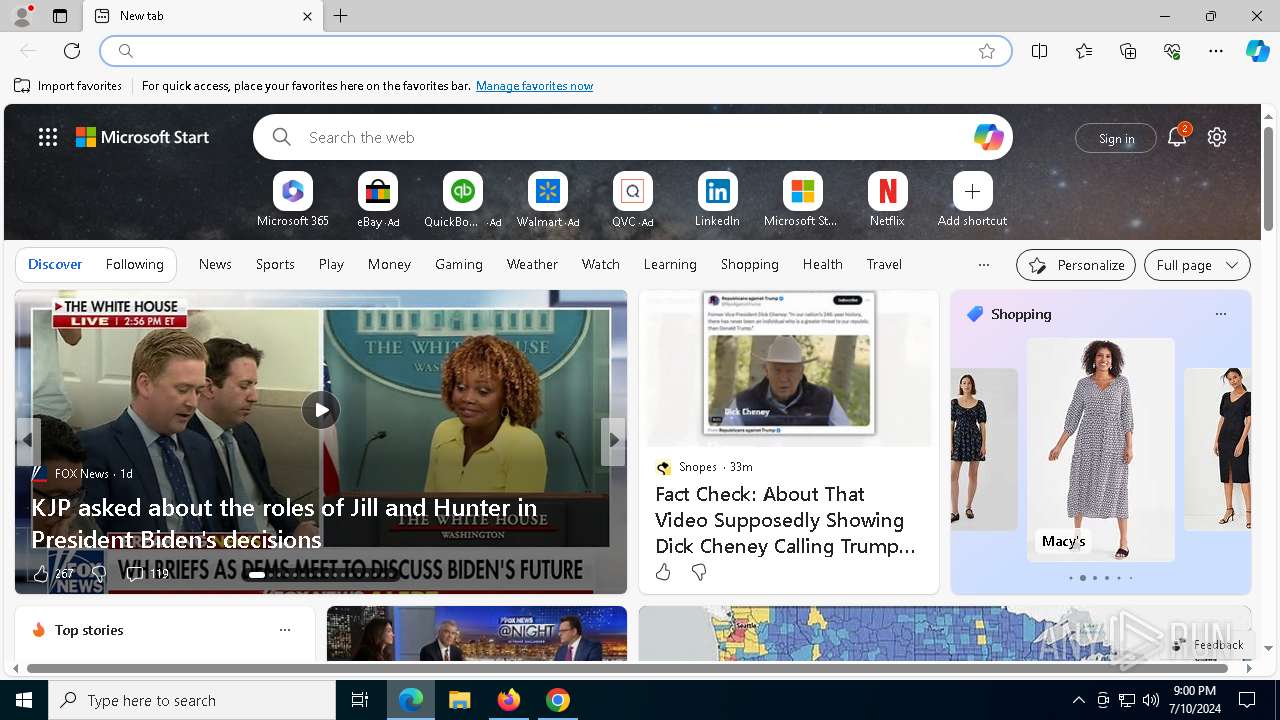Open the Play category
Image resolution: width=1280 pixels, height=720 pixels.
pos(331,264)
